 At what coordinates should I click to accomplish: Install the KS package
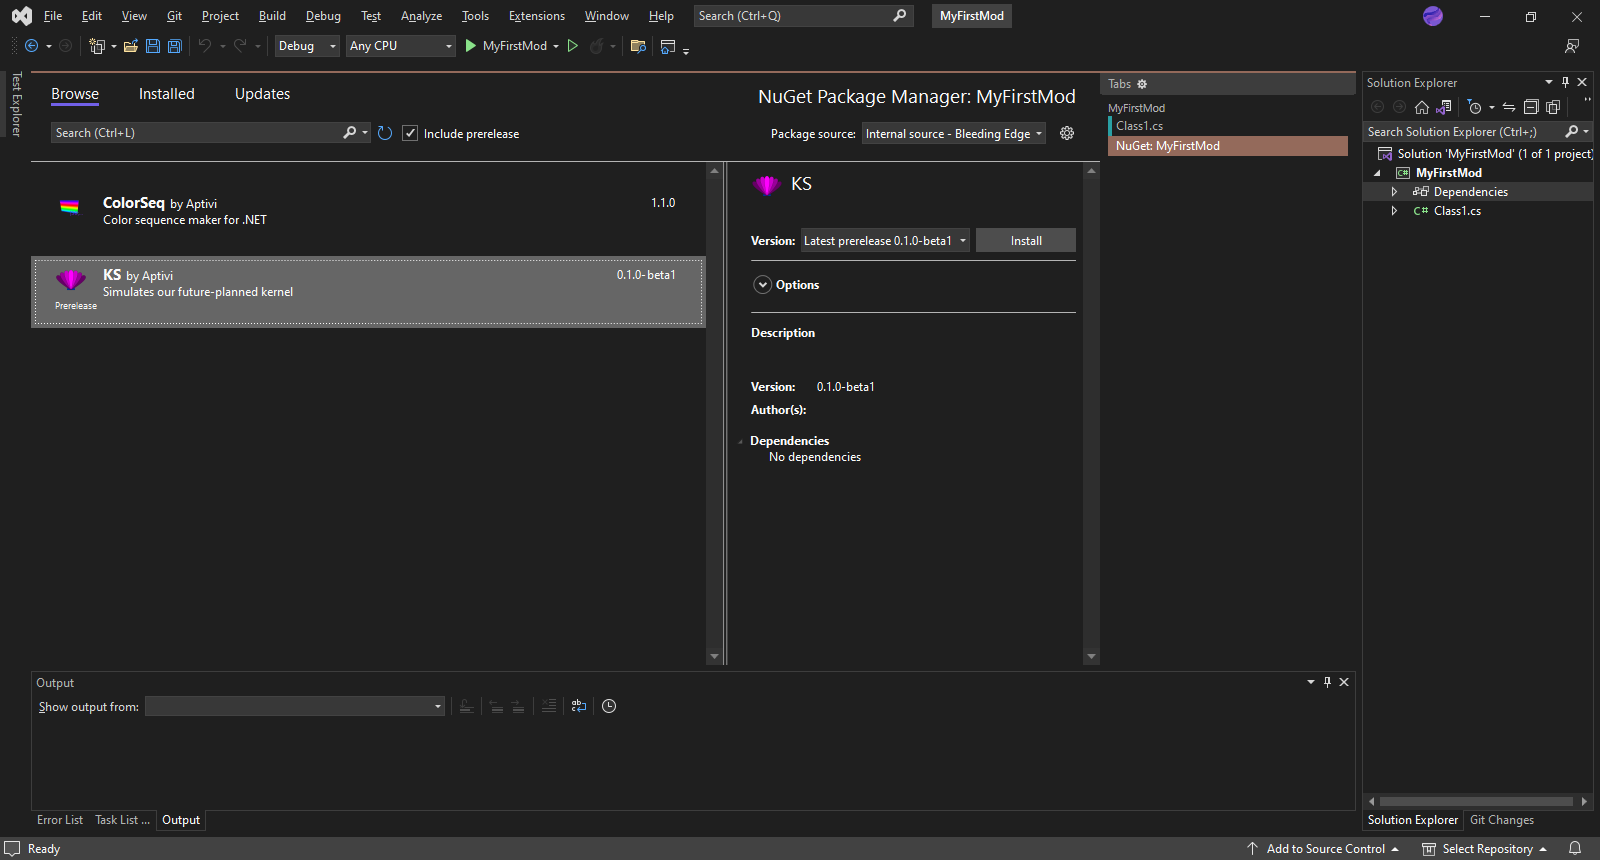(1025, 241)
